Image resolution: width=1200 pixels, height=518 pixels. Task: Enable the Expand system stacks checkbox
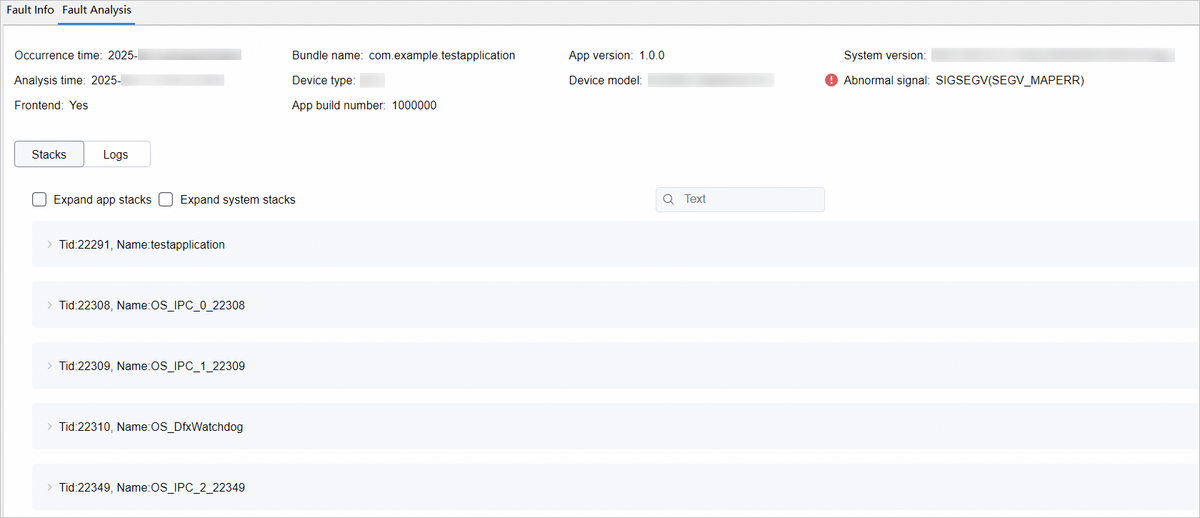click(x=166, y=200)
